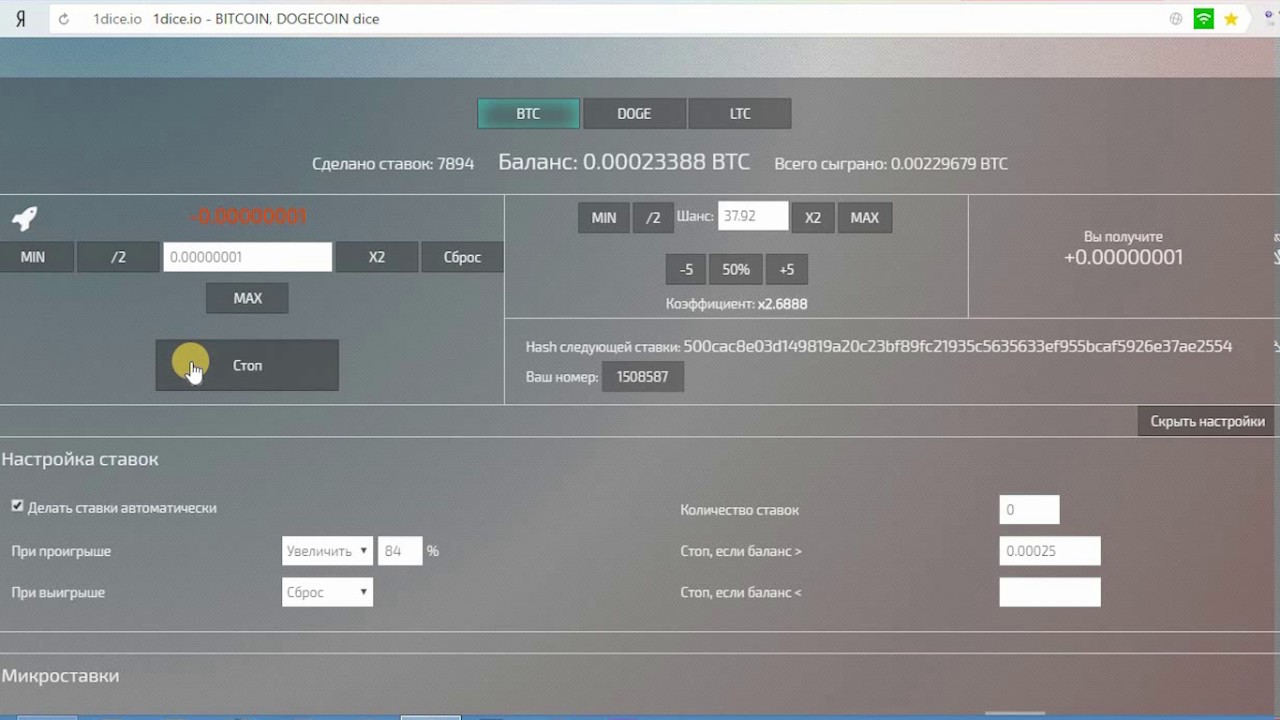Stop auto betting with the Стоп button
Viewport: 1280px width, 720px height.
247,365
